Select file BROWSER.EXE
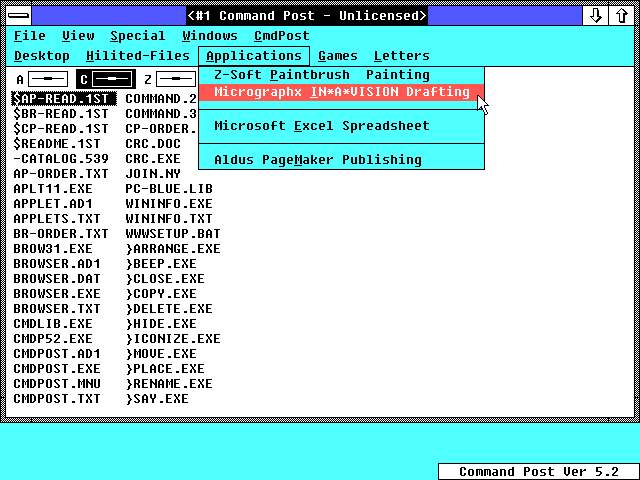The height and width of the screenshot is (480, 640). click(57, 293)
